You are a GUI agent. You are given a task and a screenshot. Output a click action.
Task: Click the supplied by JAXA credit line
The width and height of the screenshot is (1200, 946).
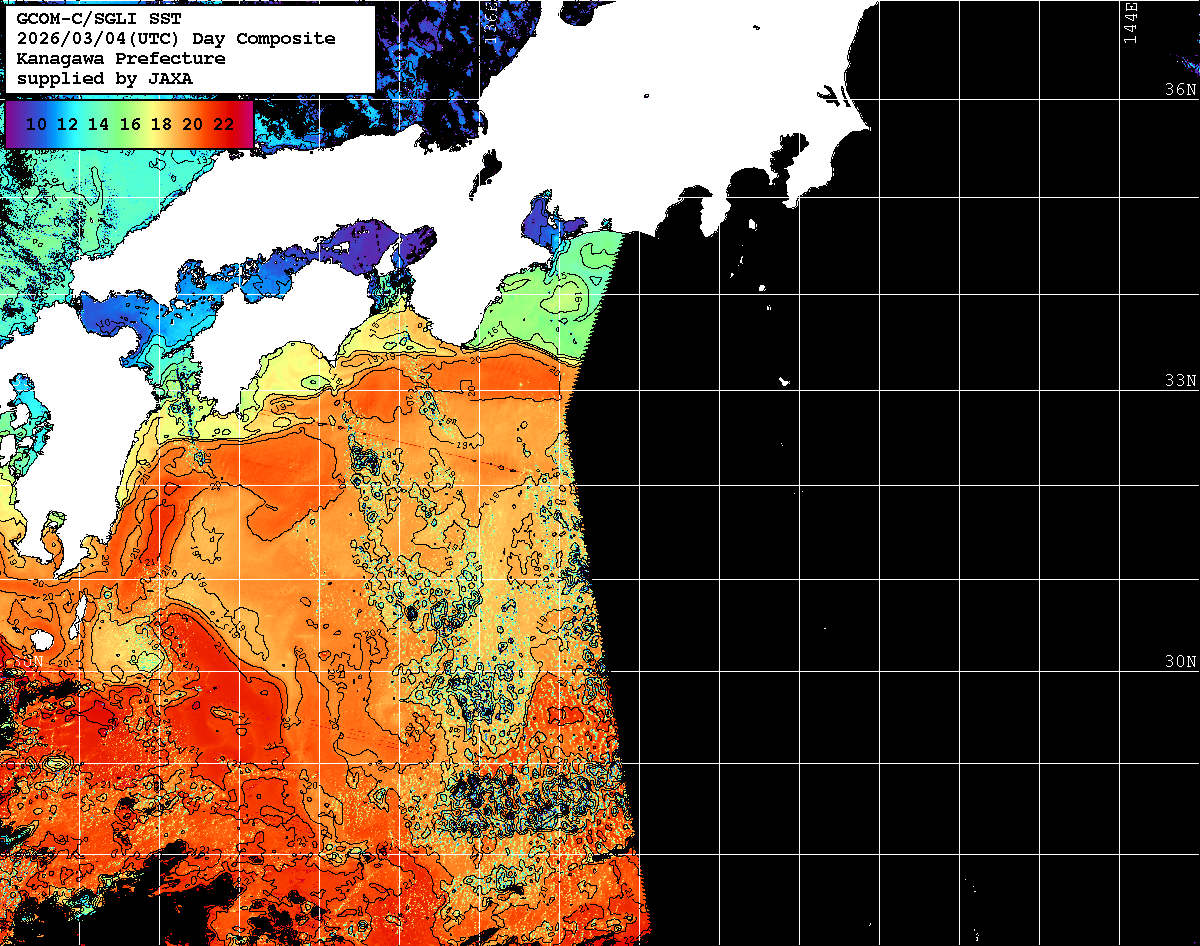point(104,78)
